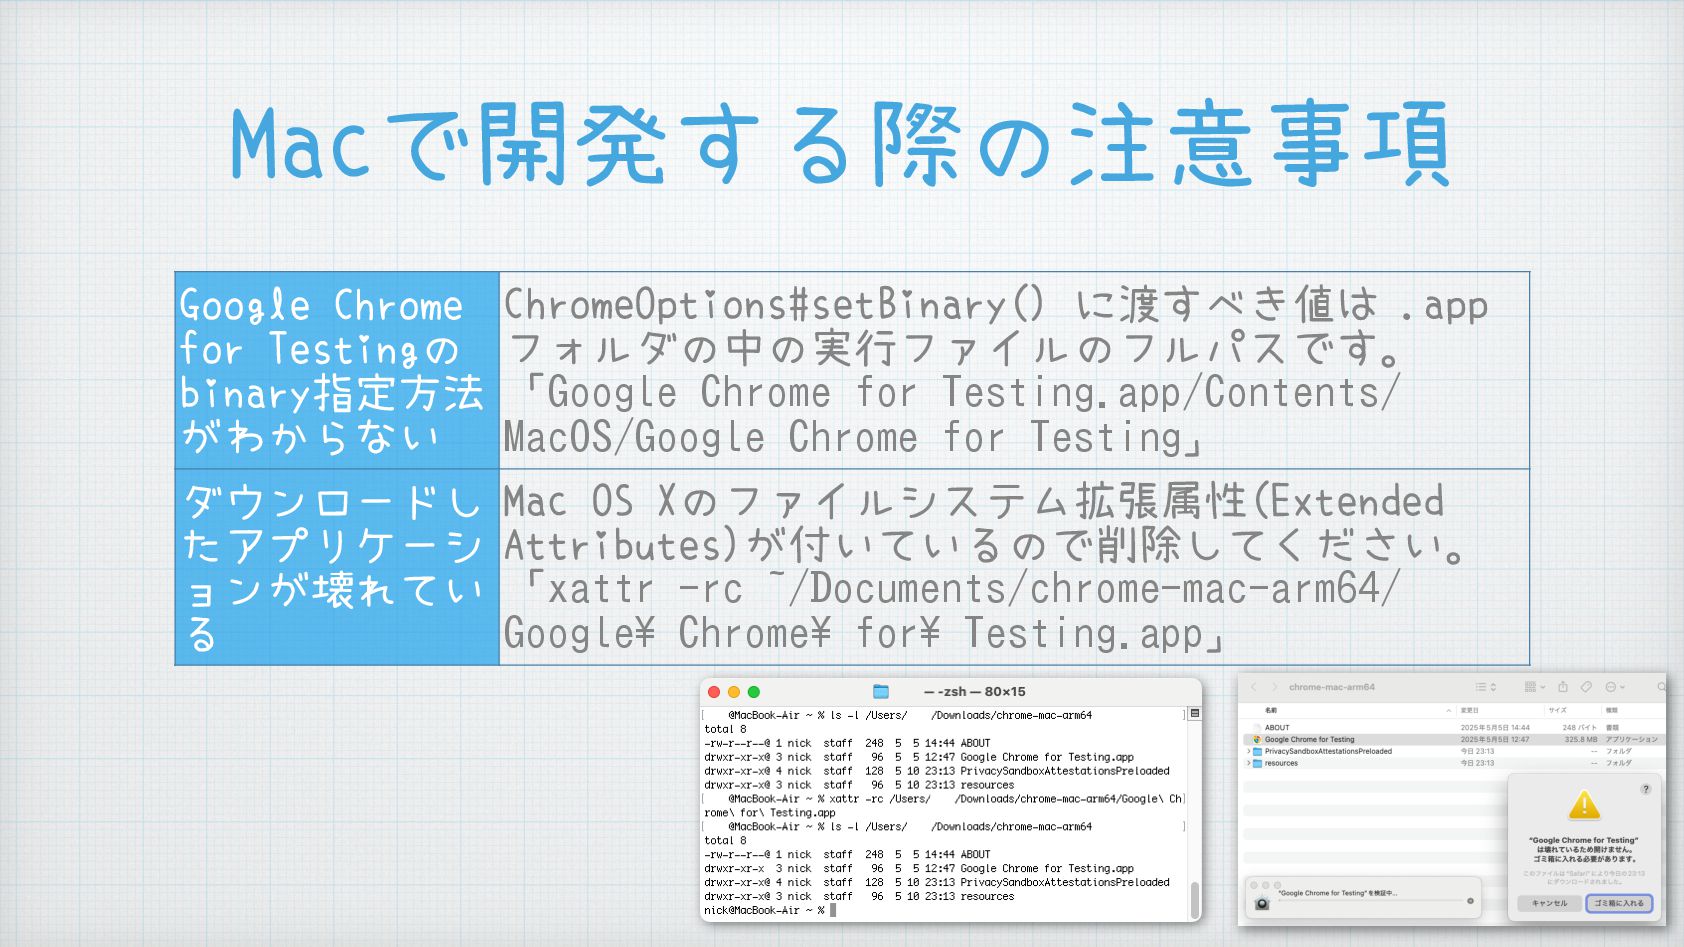Toggle the sort direction caret in 名前 header

point(1448,711)
